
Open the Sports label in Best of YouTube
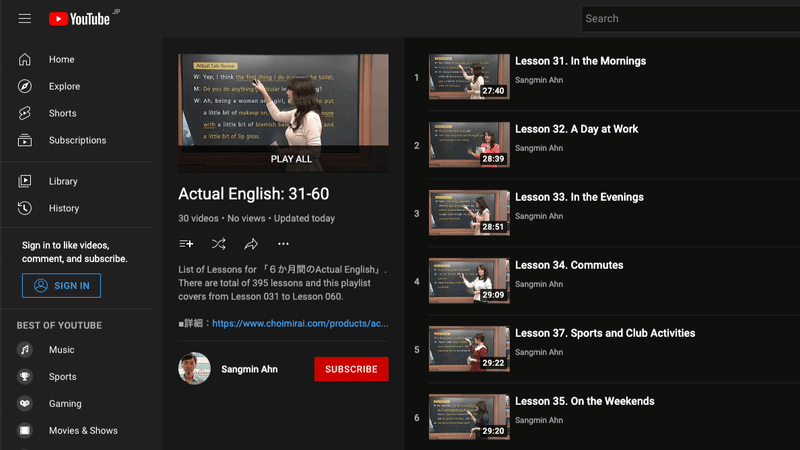click(63, 377)
